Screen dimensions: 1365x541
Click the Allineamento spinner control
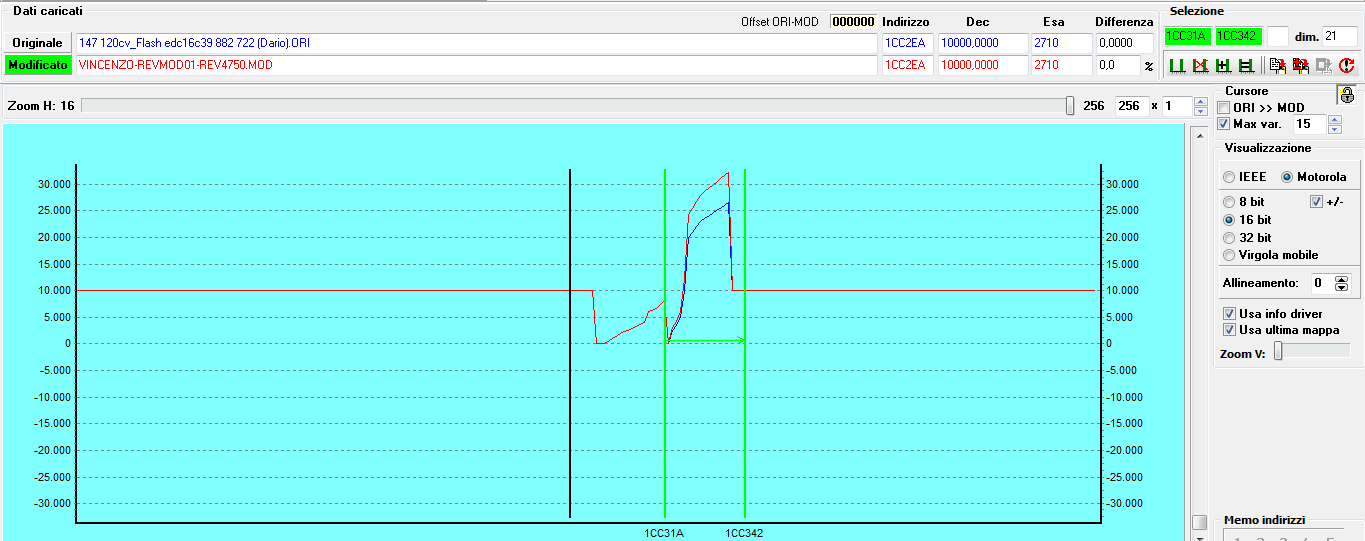click(x=1341, y=284)
